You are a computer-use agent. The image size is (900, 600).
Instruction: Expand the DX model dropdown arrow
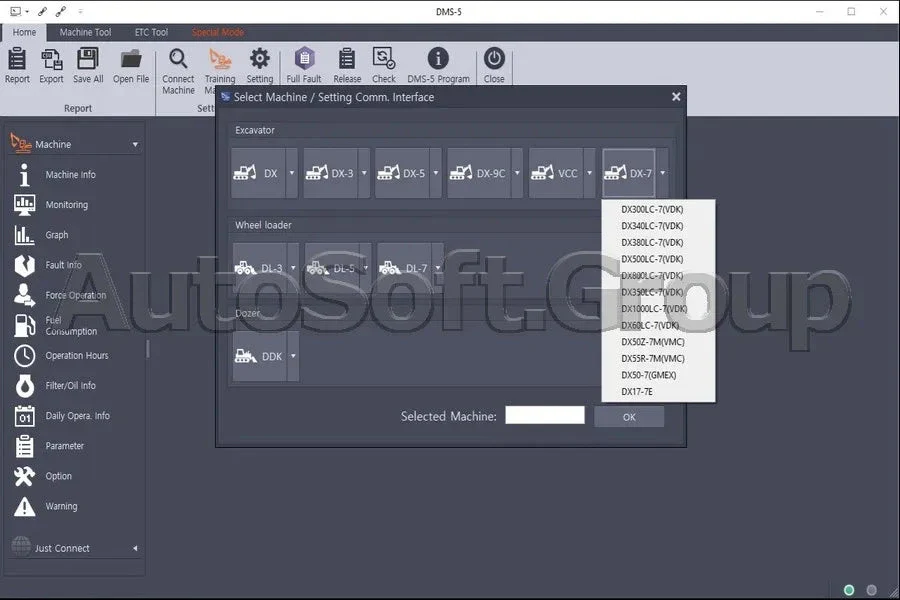(x=292, y=173)
